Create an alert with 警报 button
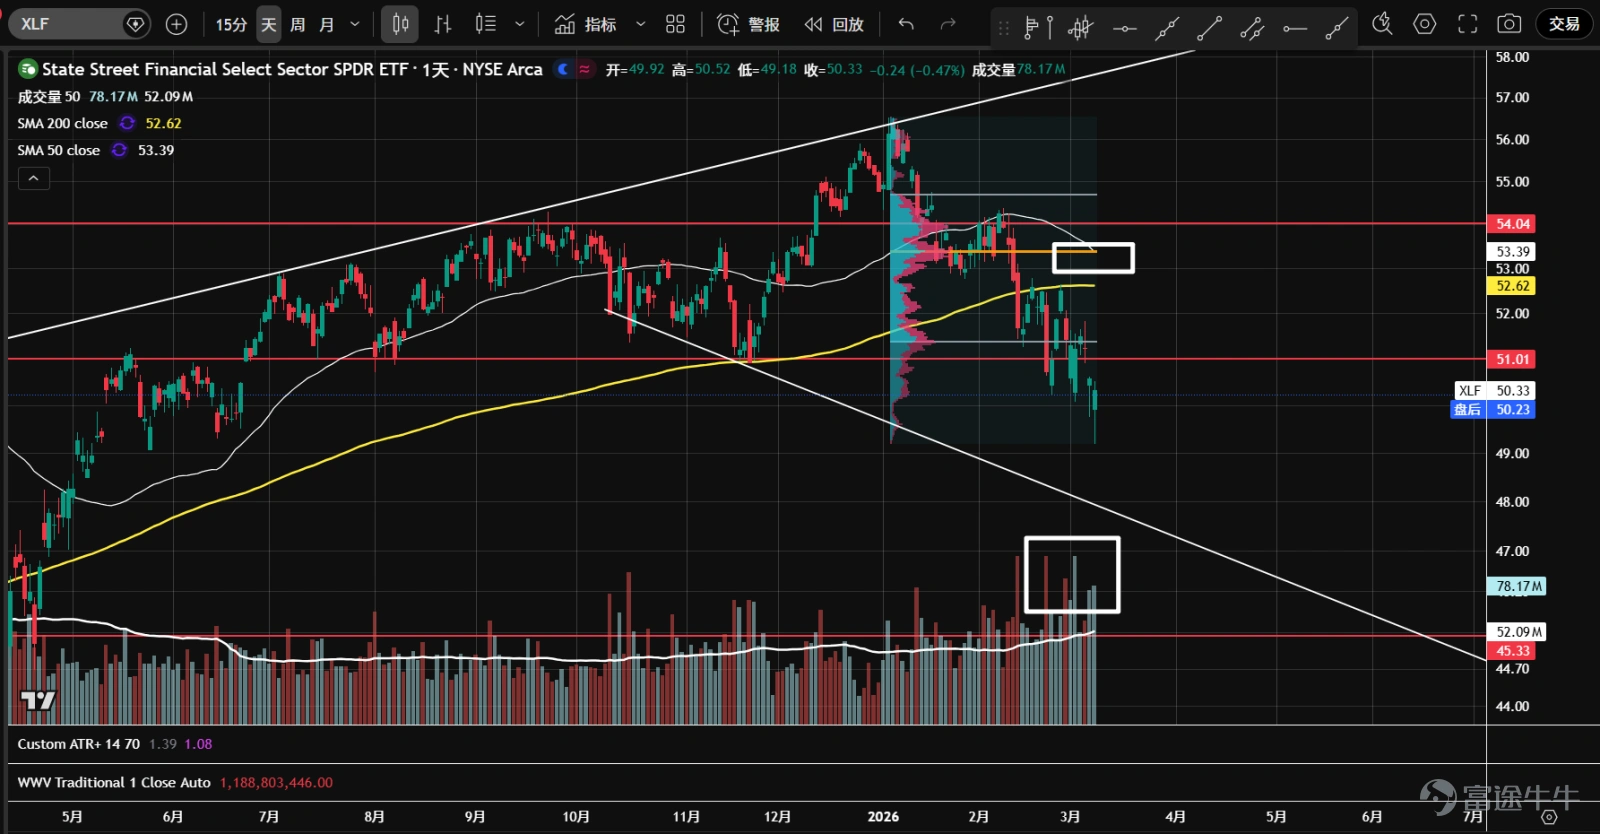Image resolution: width=1600 pixels, height=834 pixels. click(x=749, y=24)
